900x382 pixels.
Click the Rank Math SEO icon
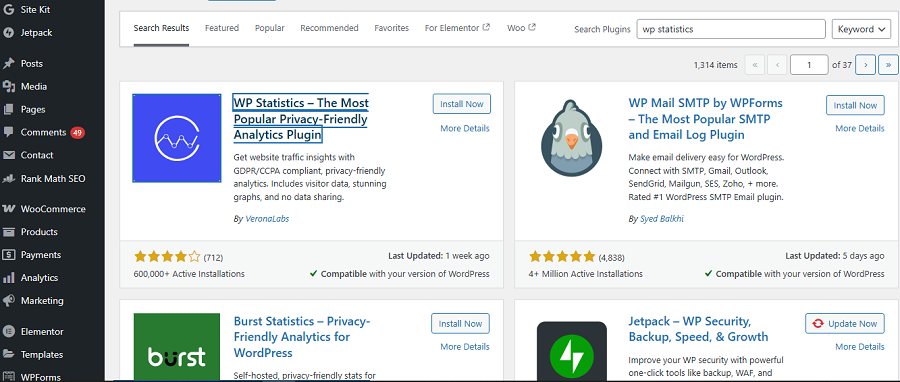tap(9, 178)
